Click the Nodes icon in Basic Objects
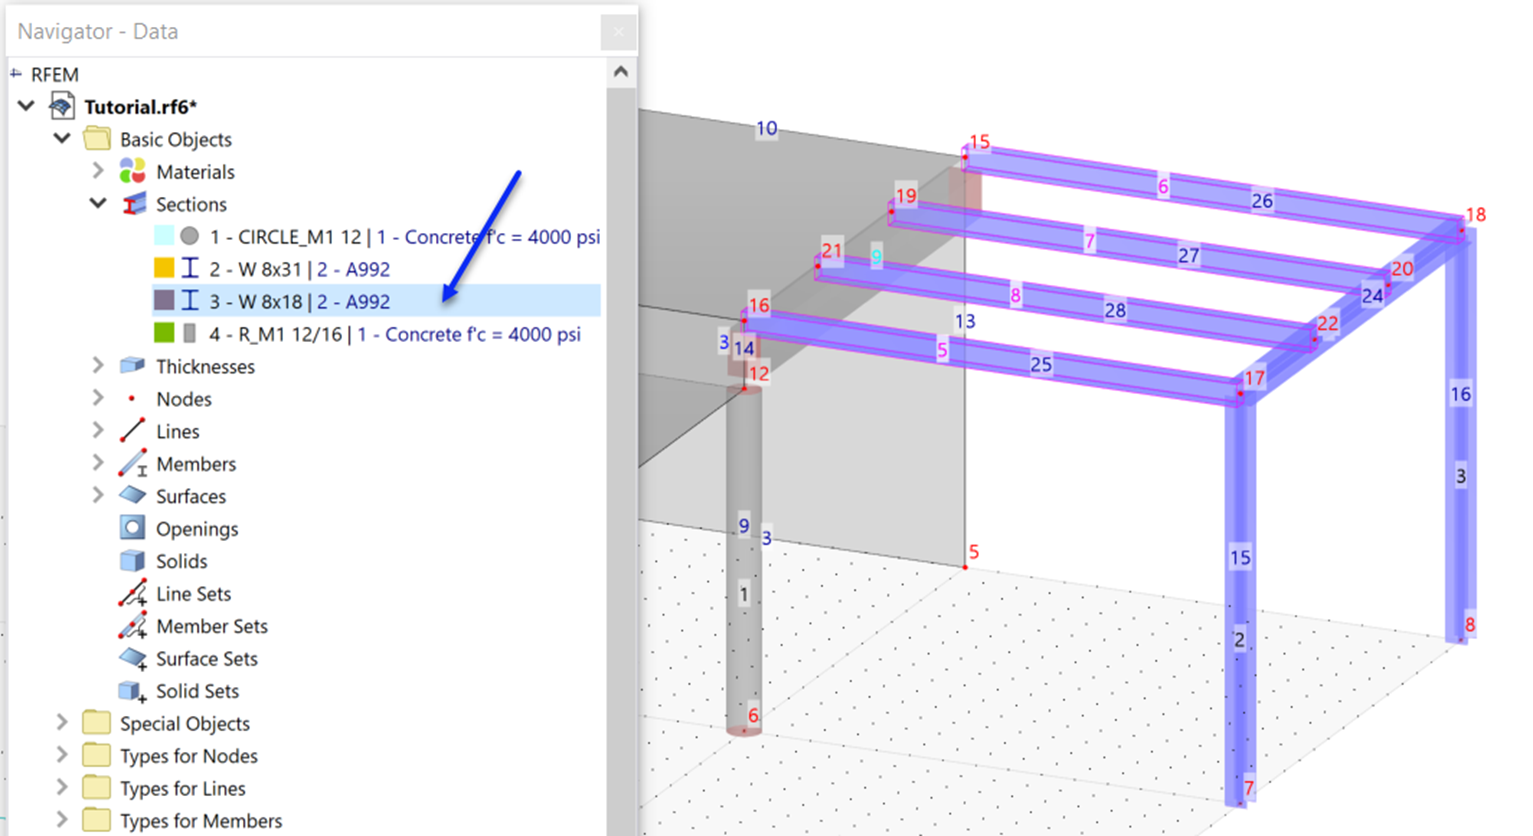 129,398
